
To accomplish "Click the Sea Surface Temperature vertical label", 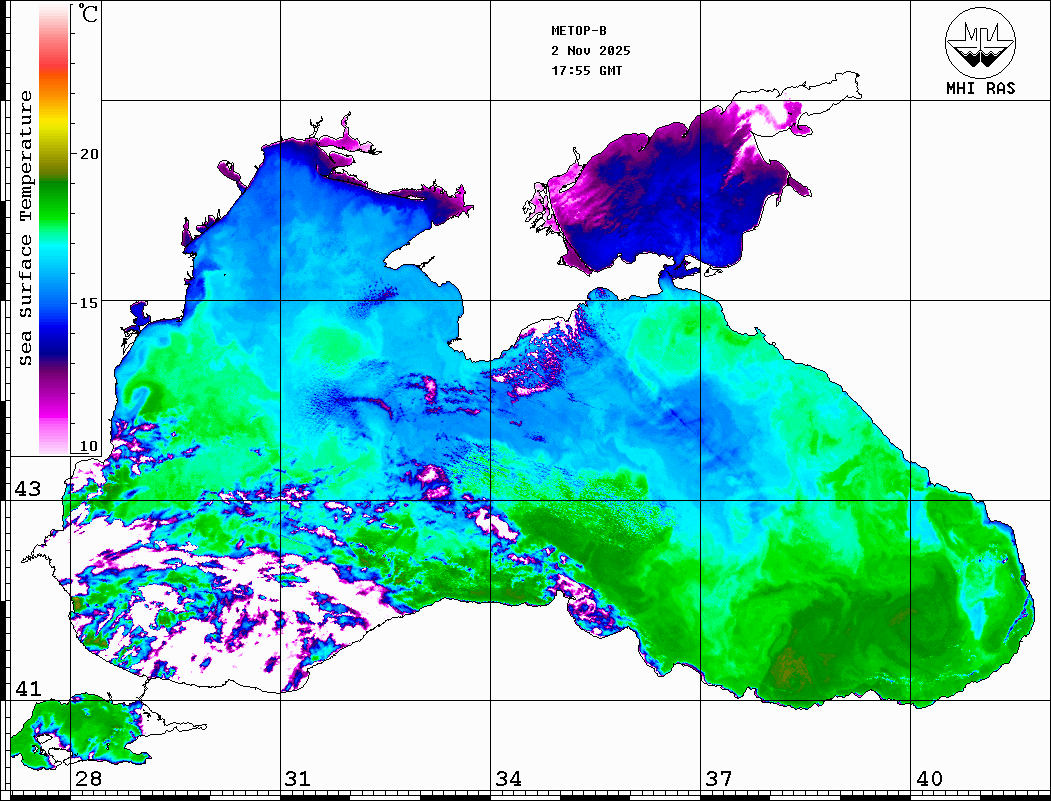I will point(27,228).
